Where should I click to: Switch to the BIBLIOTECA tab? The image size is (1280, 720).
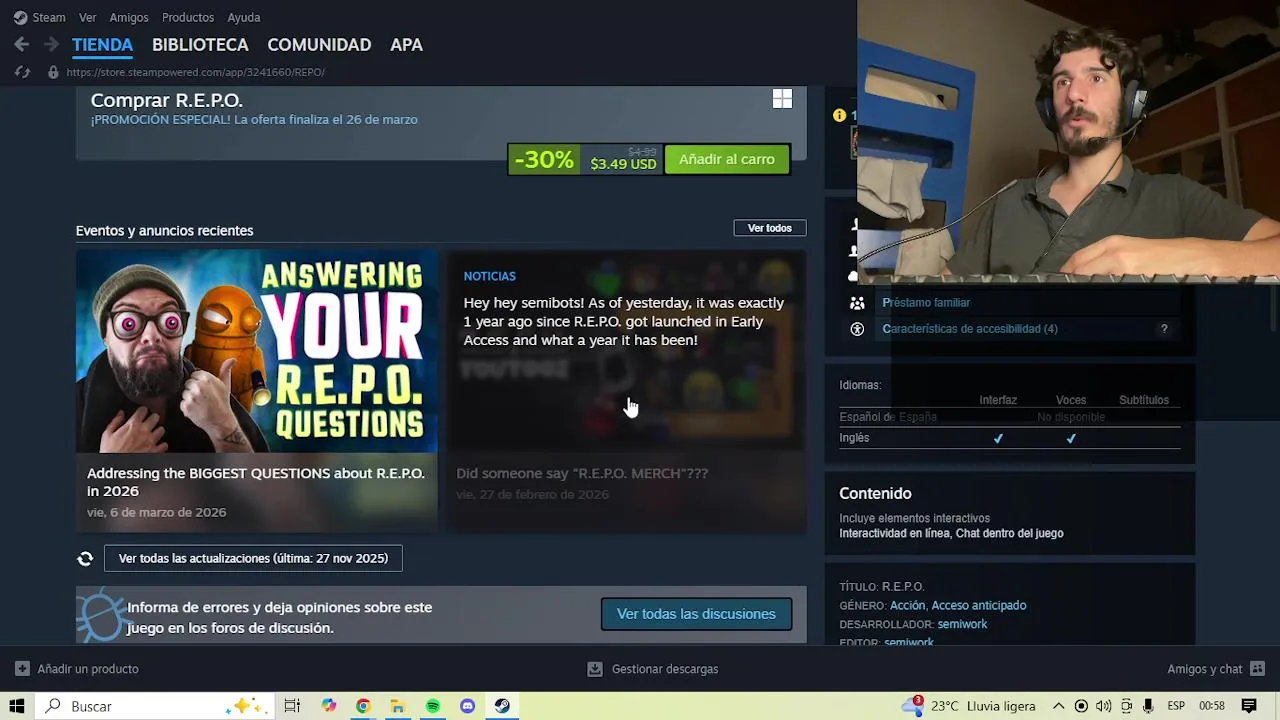(200, 45)
